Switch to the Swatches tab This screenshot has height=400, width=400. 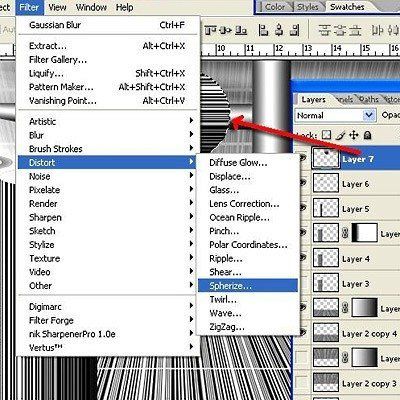347,7
